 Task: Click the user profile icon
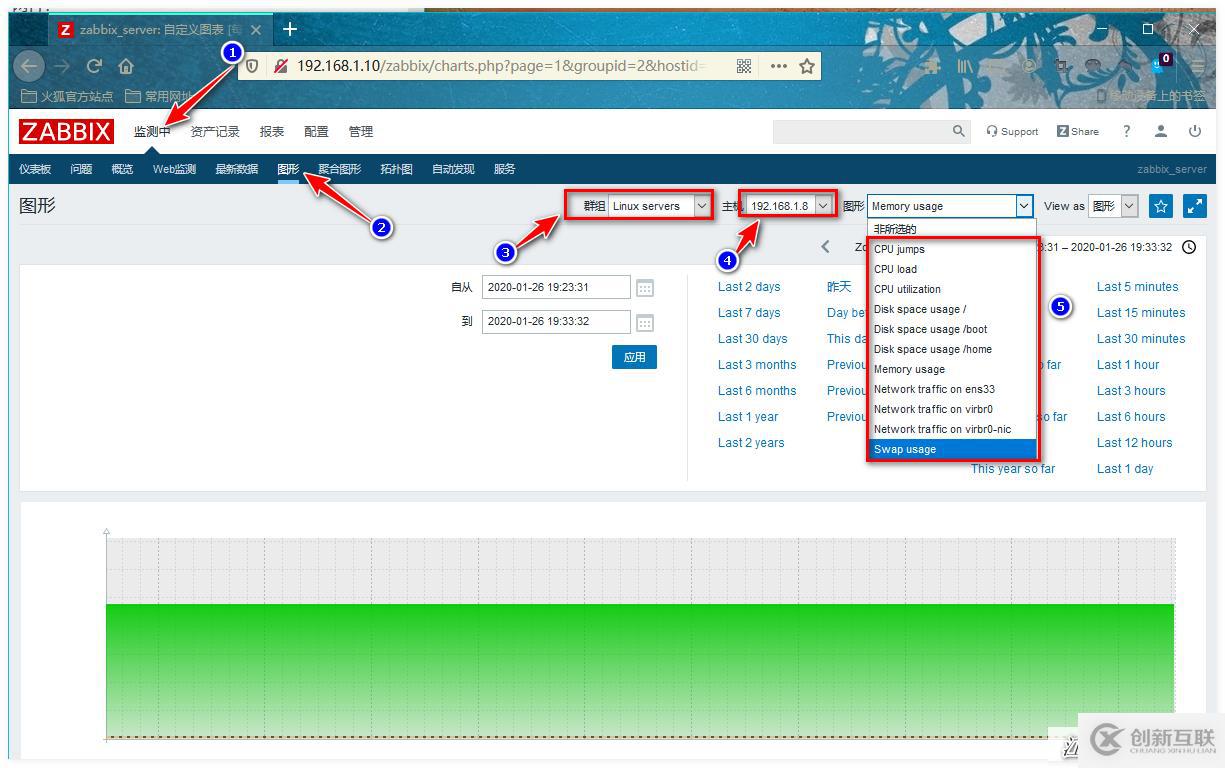tap(1161, 131)
